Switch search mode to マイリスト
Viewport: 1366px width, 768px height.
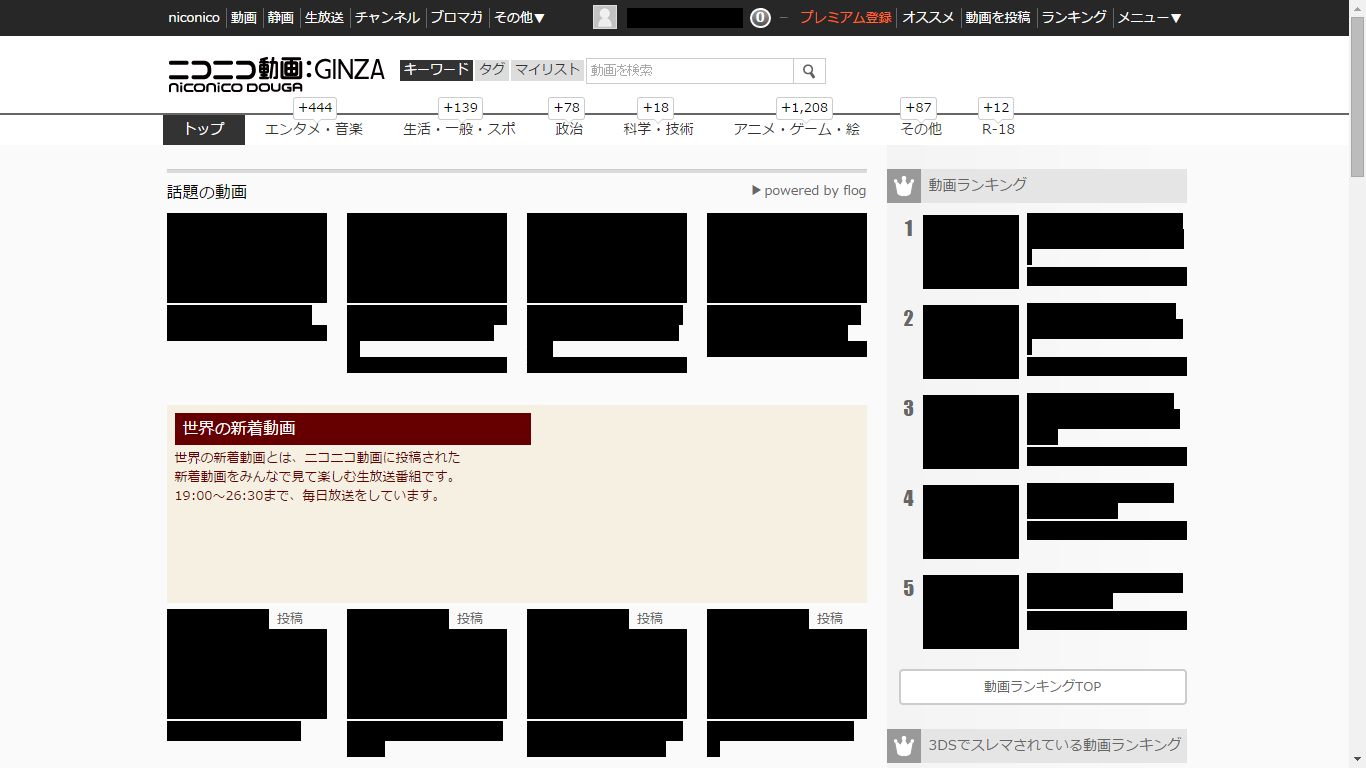[547, 70]
